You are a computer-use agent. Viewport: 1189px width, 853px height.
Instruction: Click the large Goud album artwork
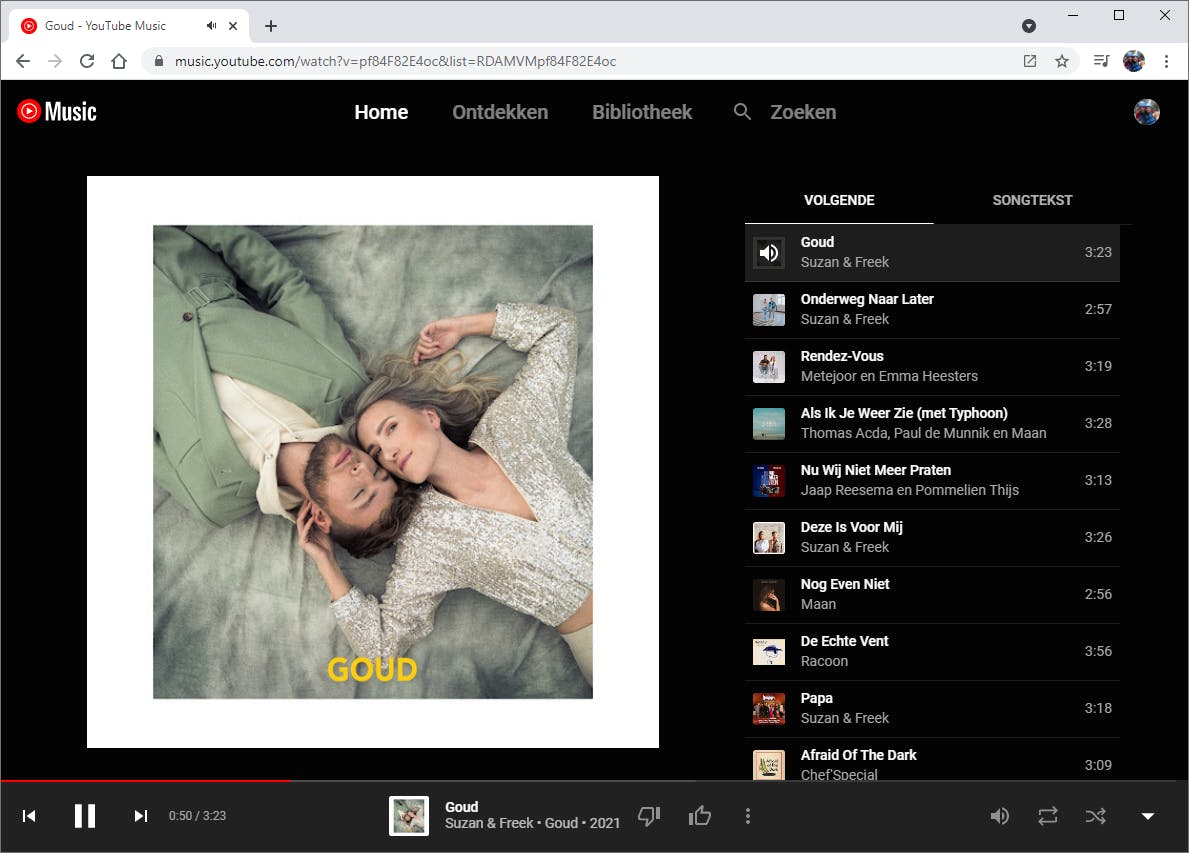(372, 462)
